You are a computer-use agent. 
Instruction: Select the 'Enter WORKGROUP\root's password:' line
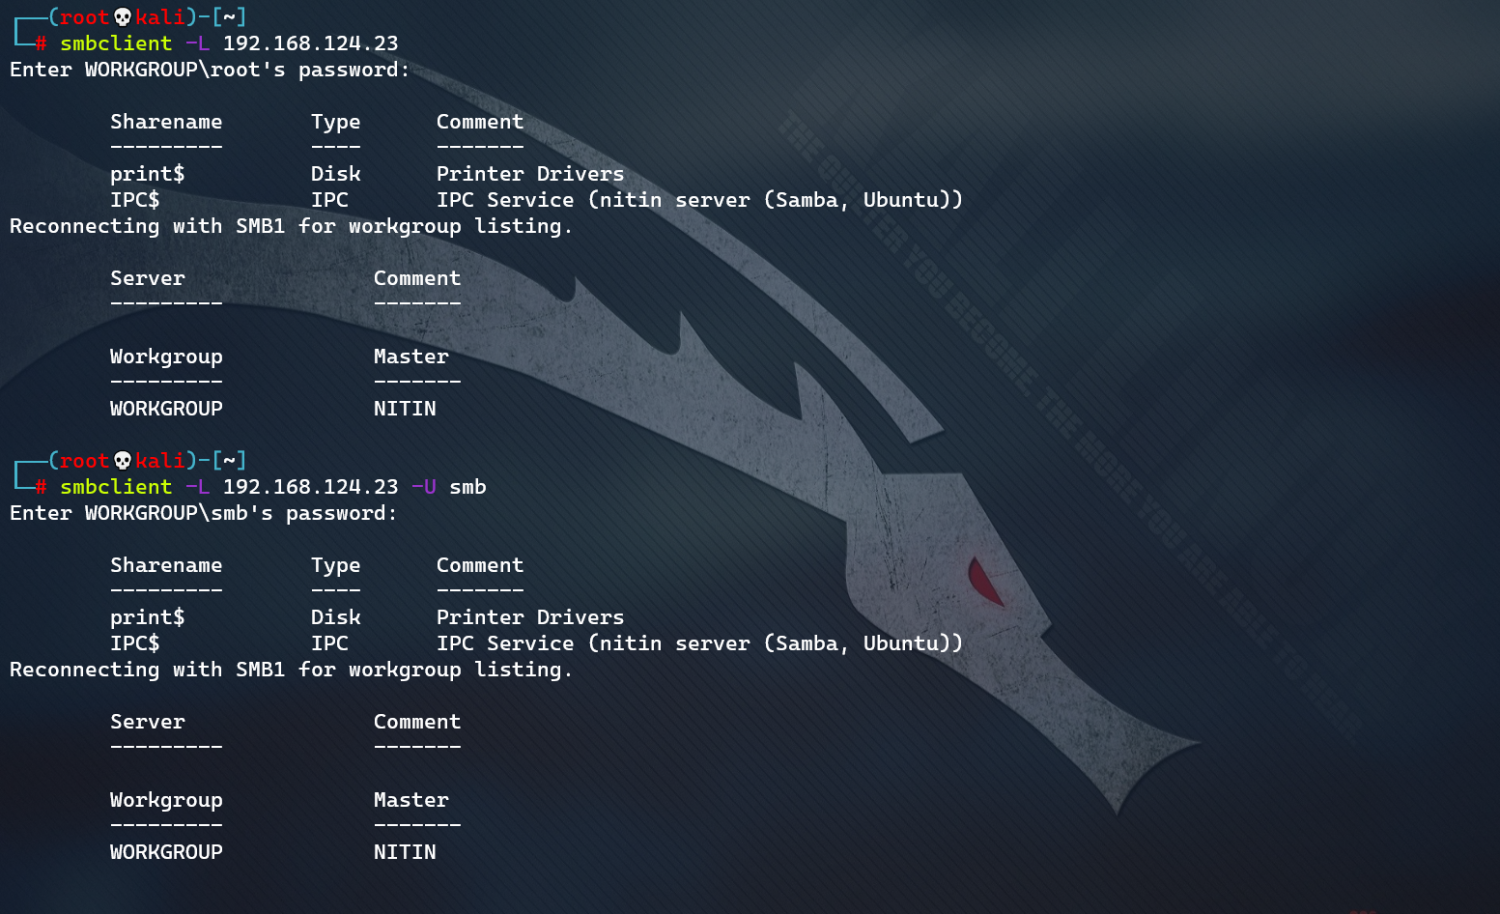(210, 70)
